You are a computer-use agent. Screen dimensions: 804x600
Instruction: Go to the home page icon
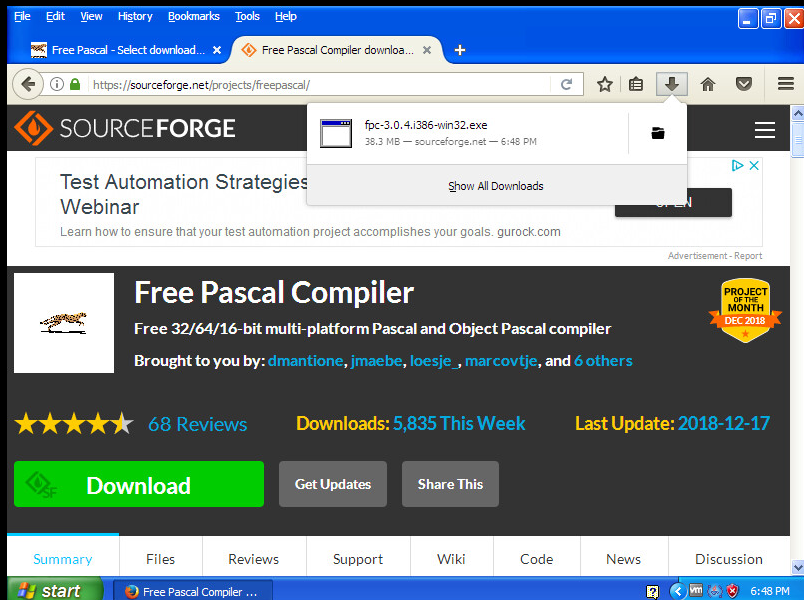[x=708, y=84]
